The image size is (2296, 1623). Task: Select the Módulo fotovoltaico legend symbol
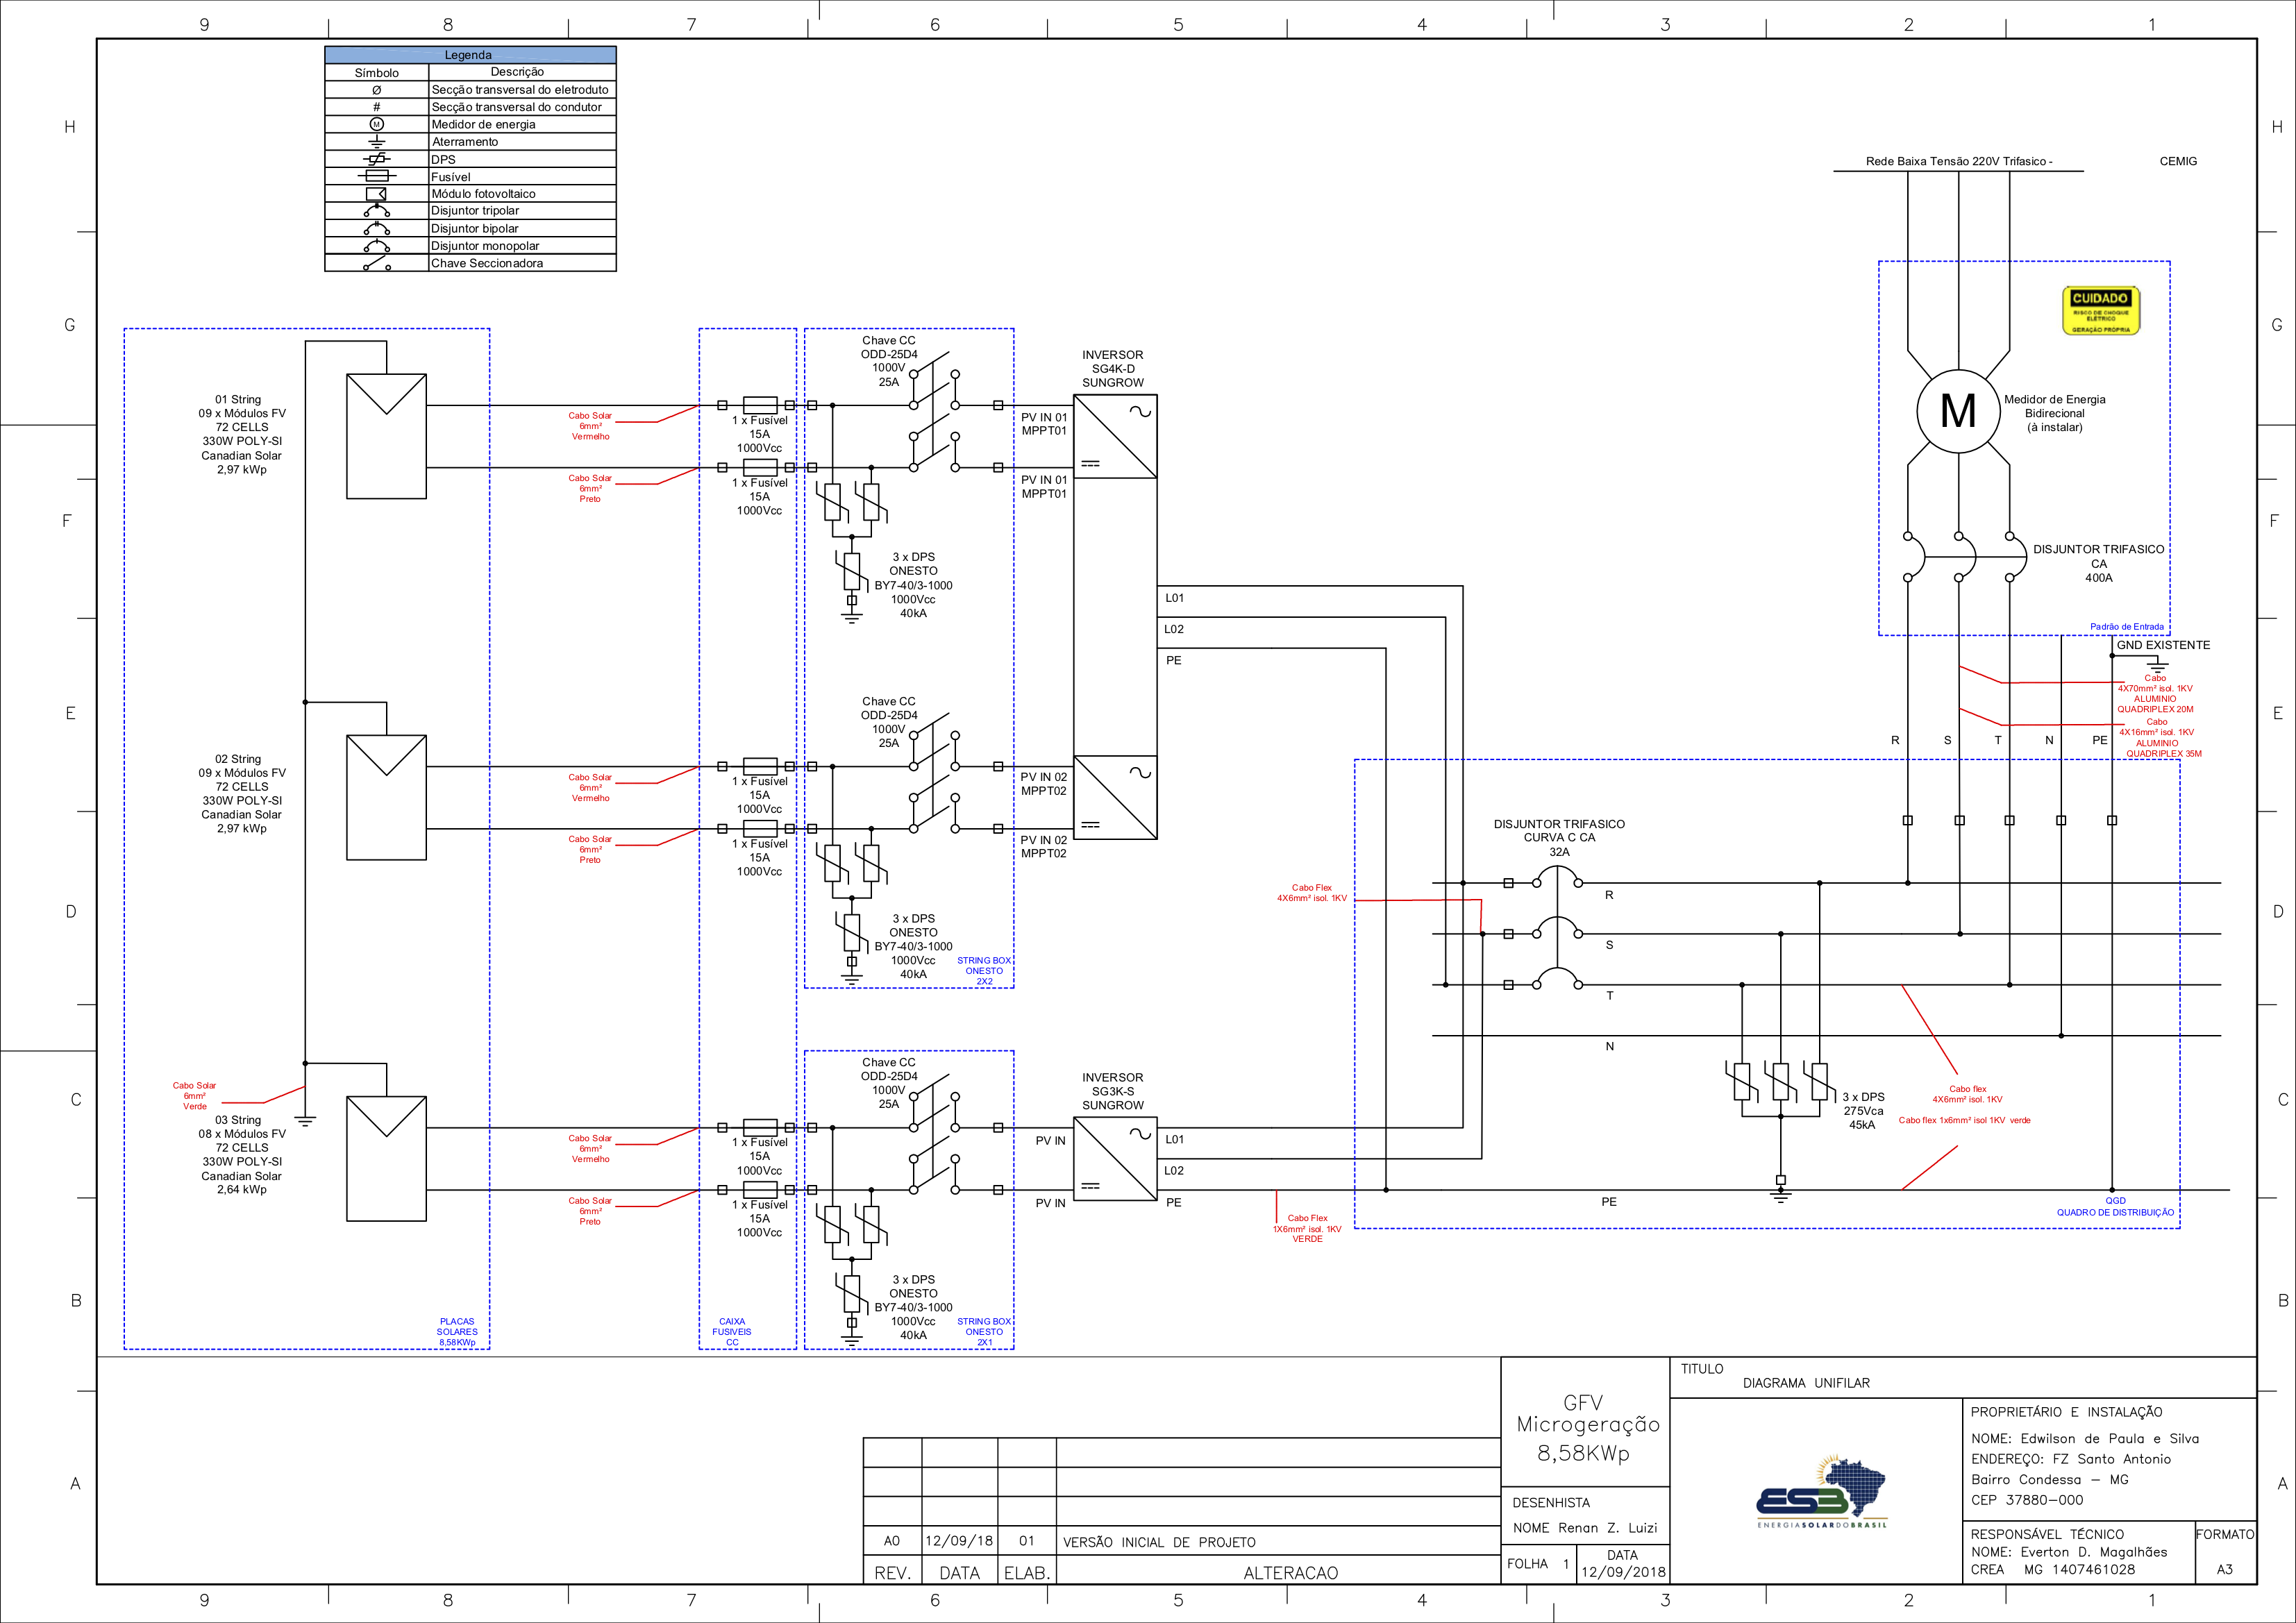[x=376, y=193]
